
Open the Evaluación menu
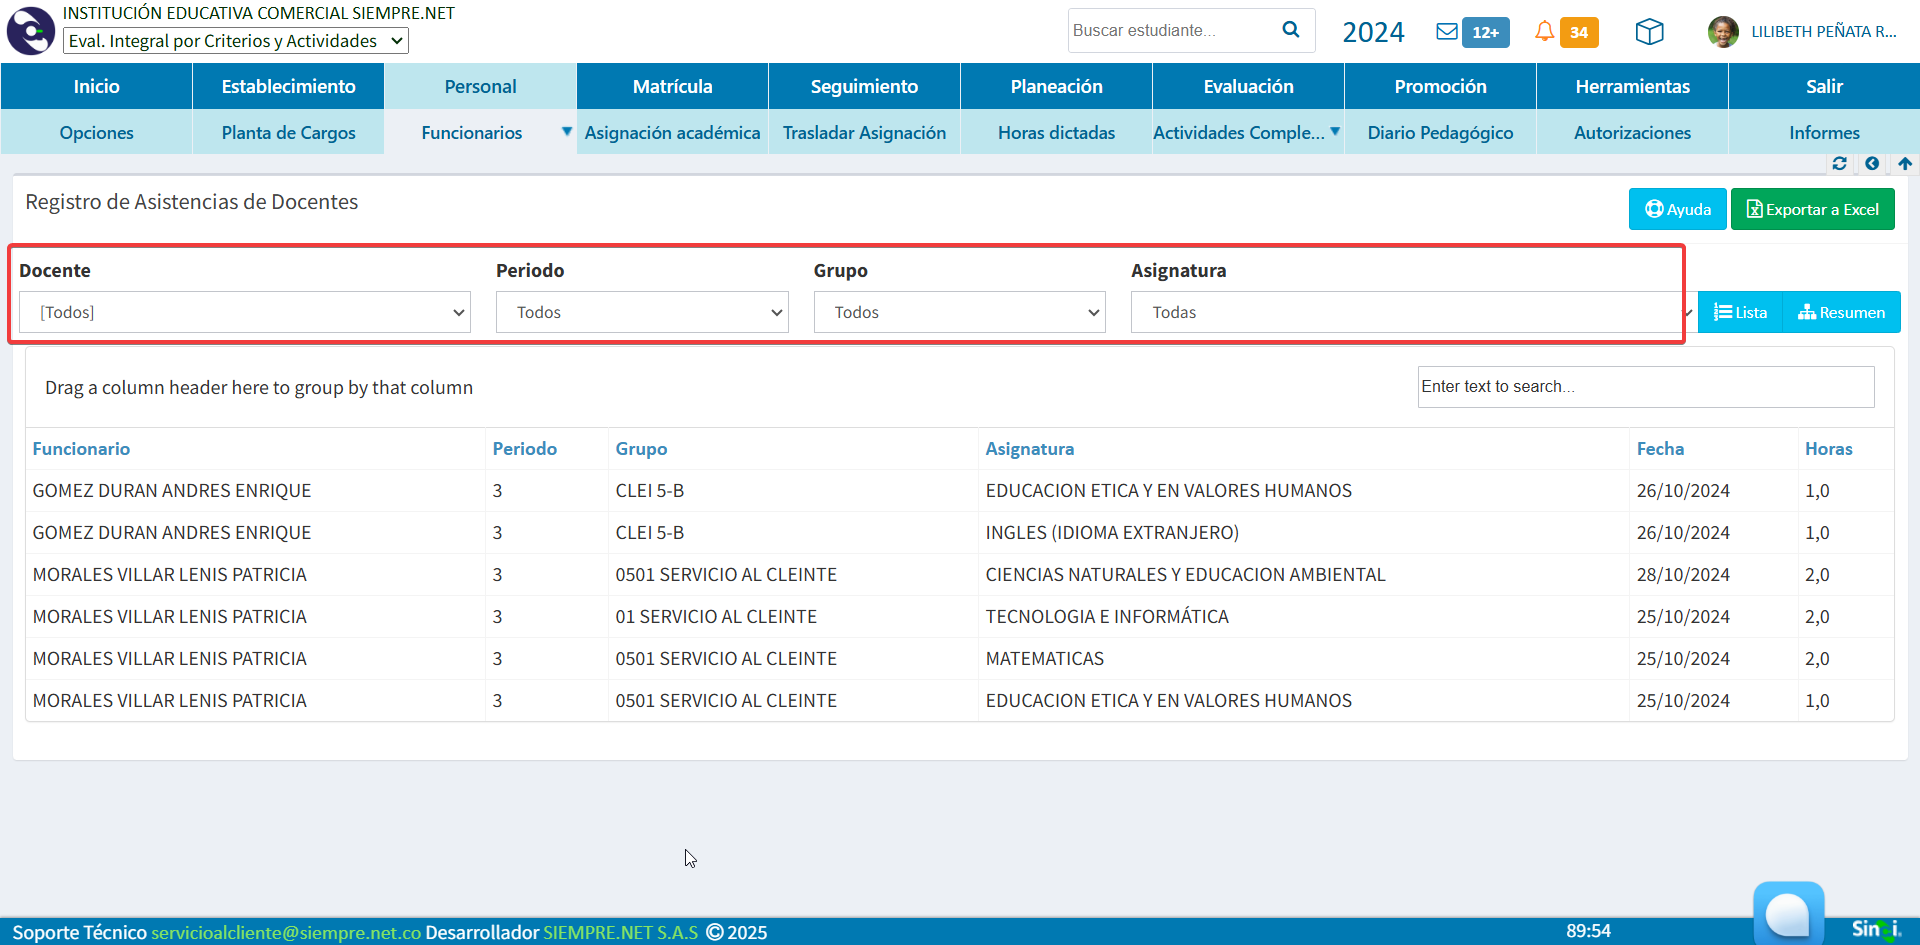coord(1248,86)
